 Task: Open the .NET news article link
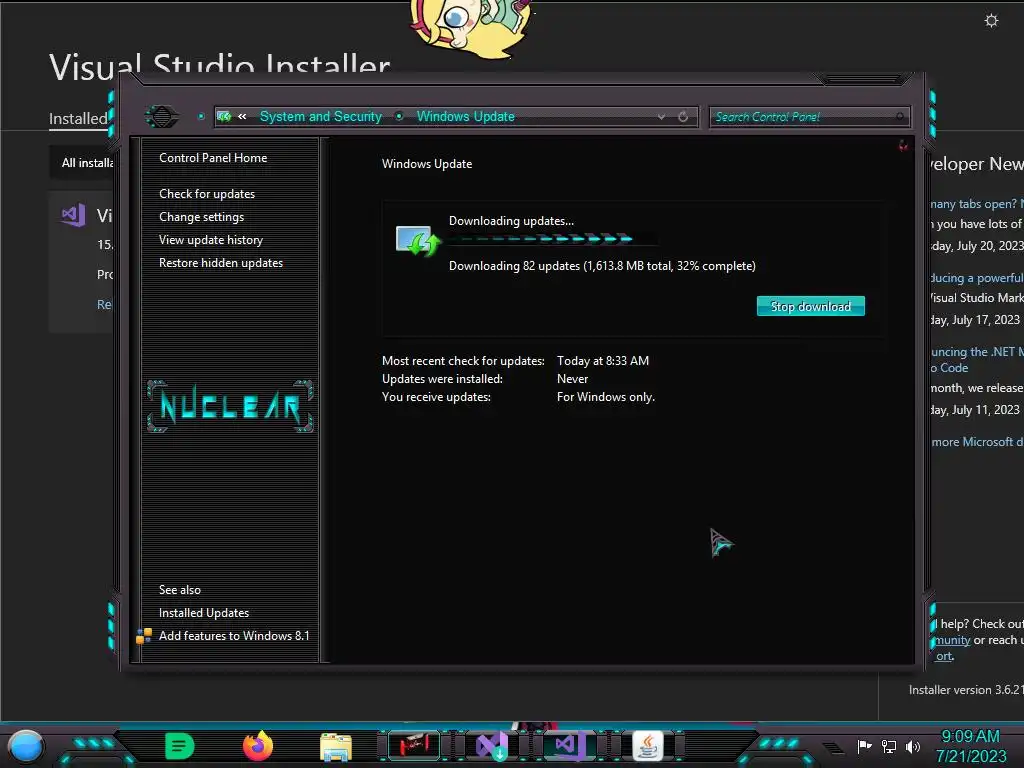coord(977,360)
